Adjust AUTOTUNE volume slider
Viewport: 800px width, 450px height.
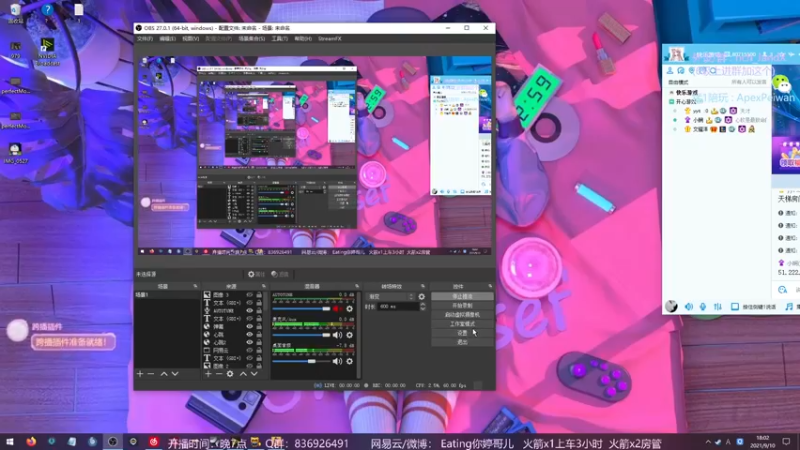(301, 309)
